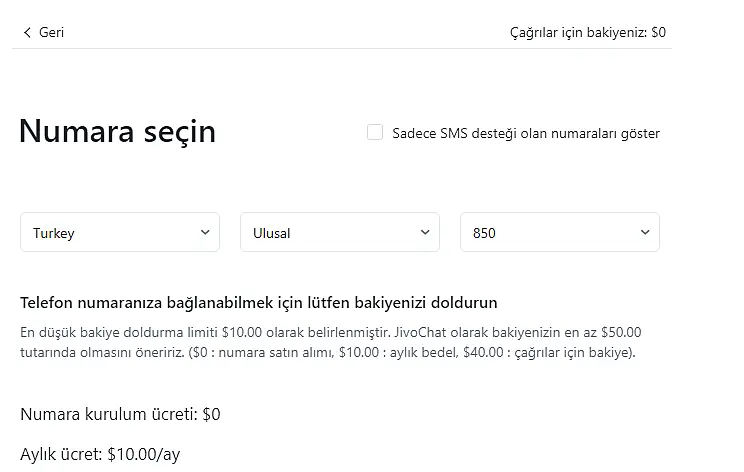Open the 850 area code dropdown
The image size is (744, 472).
560,232
